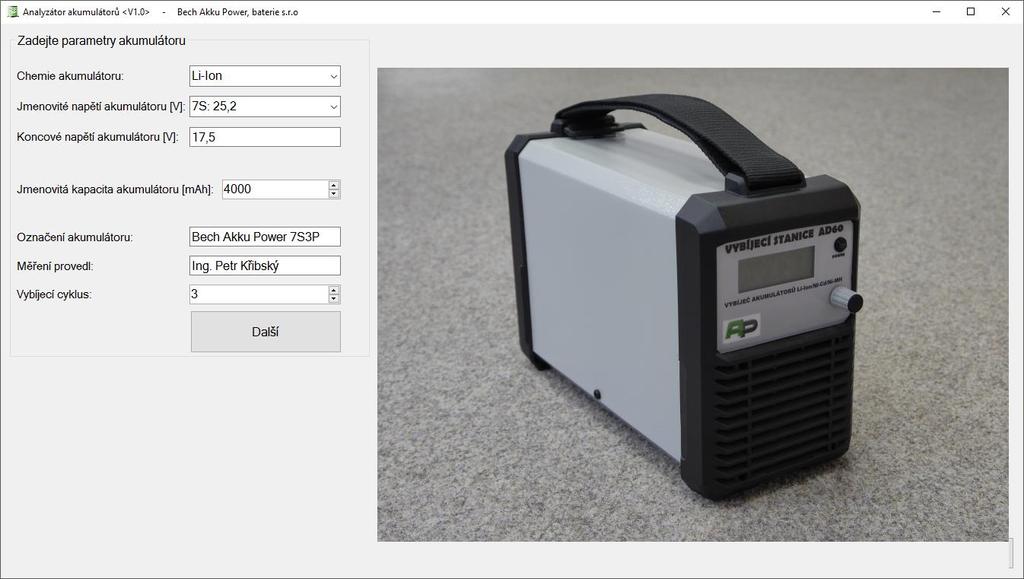Open the Jmenovité napětí 7S: 25,2 dropdown

[264, 106]
